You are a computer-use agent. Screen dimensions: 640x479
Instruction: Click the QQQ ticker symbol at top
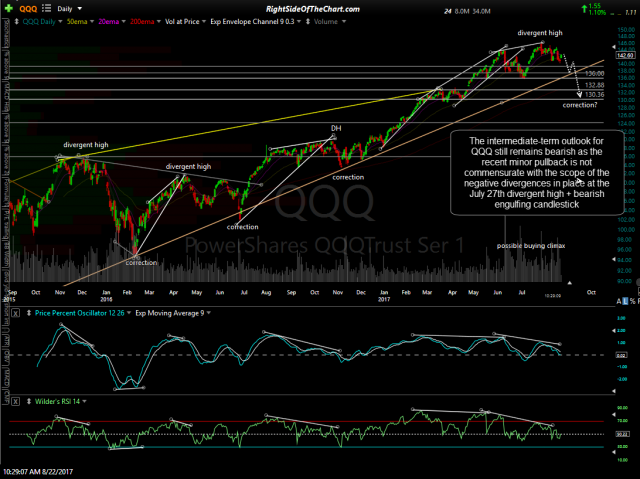(29, 9)
